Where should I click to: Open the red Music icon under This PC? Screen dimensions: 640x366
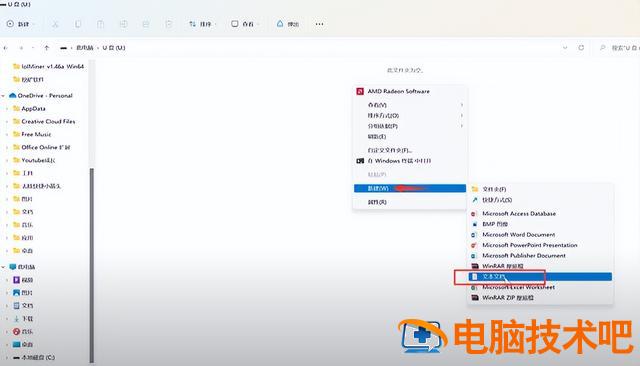tap(16, 331)
